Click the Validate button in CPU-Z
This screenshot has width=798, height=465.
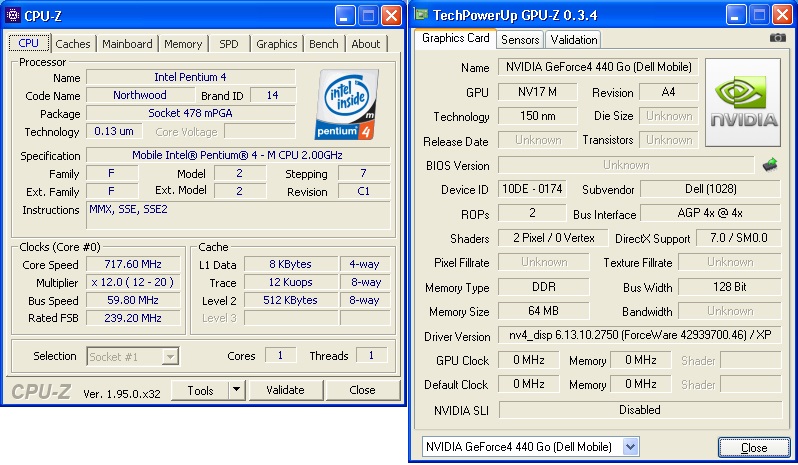285,390
